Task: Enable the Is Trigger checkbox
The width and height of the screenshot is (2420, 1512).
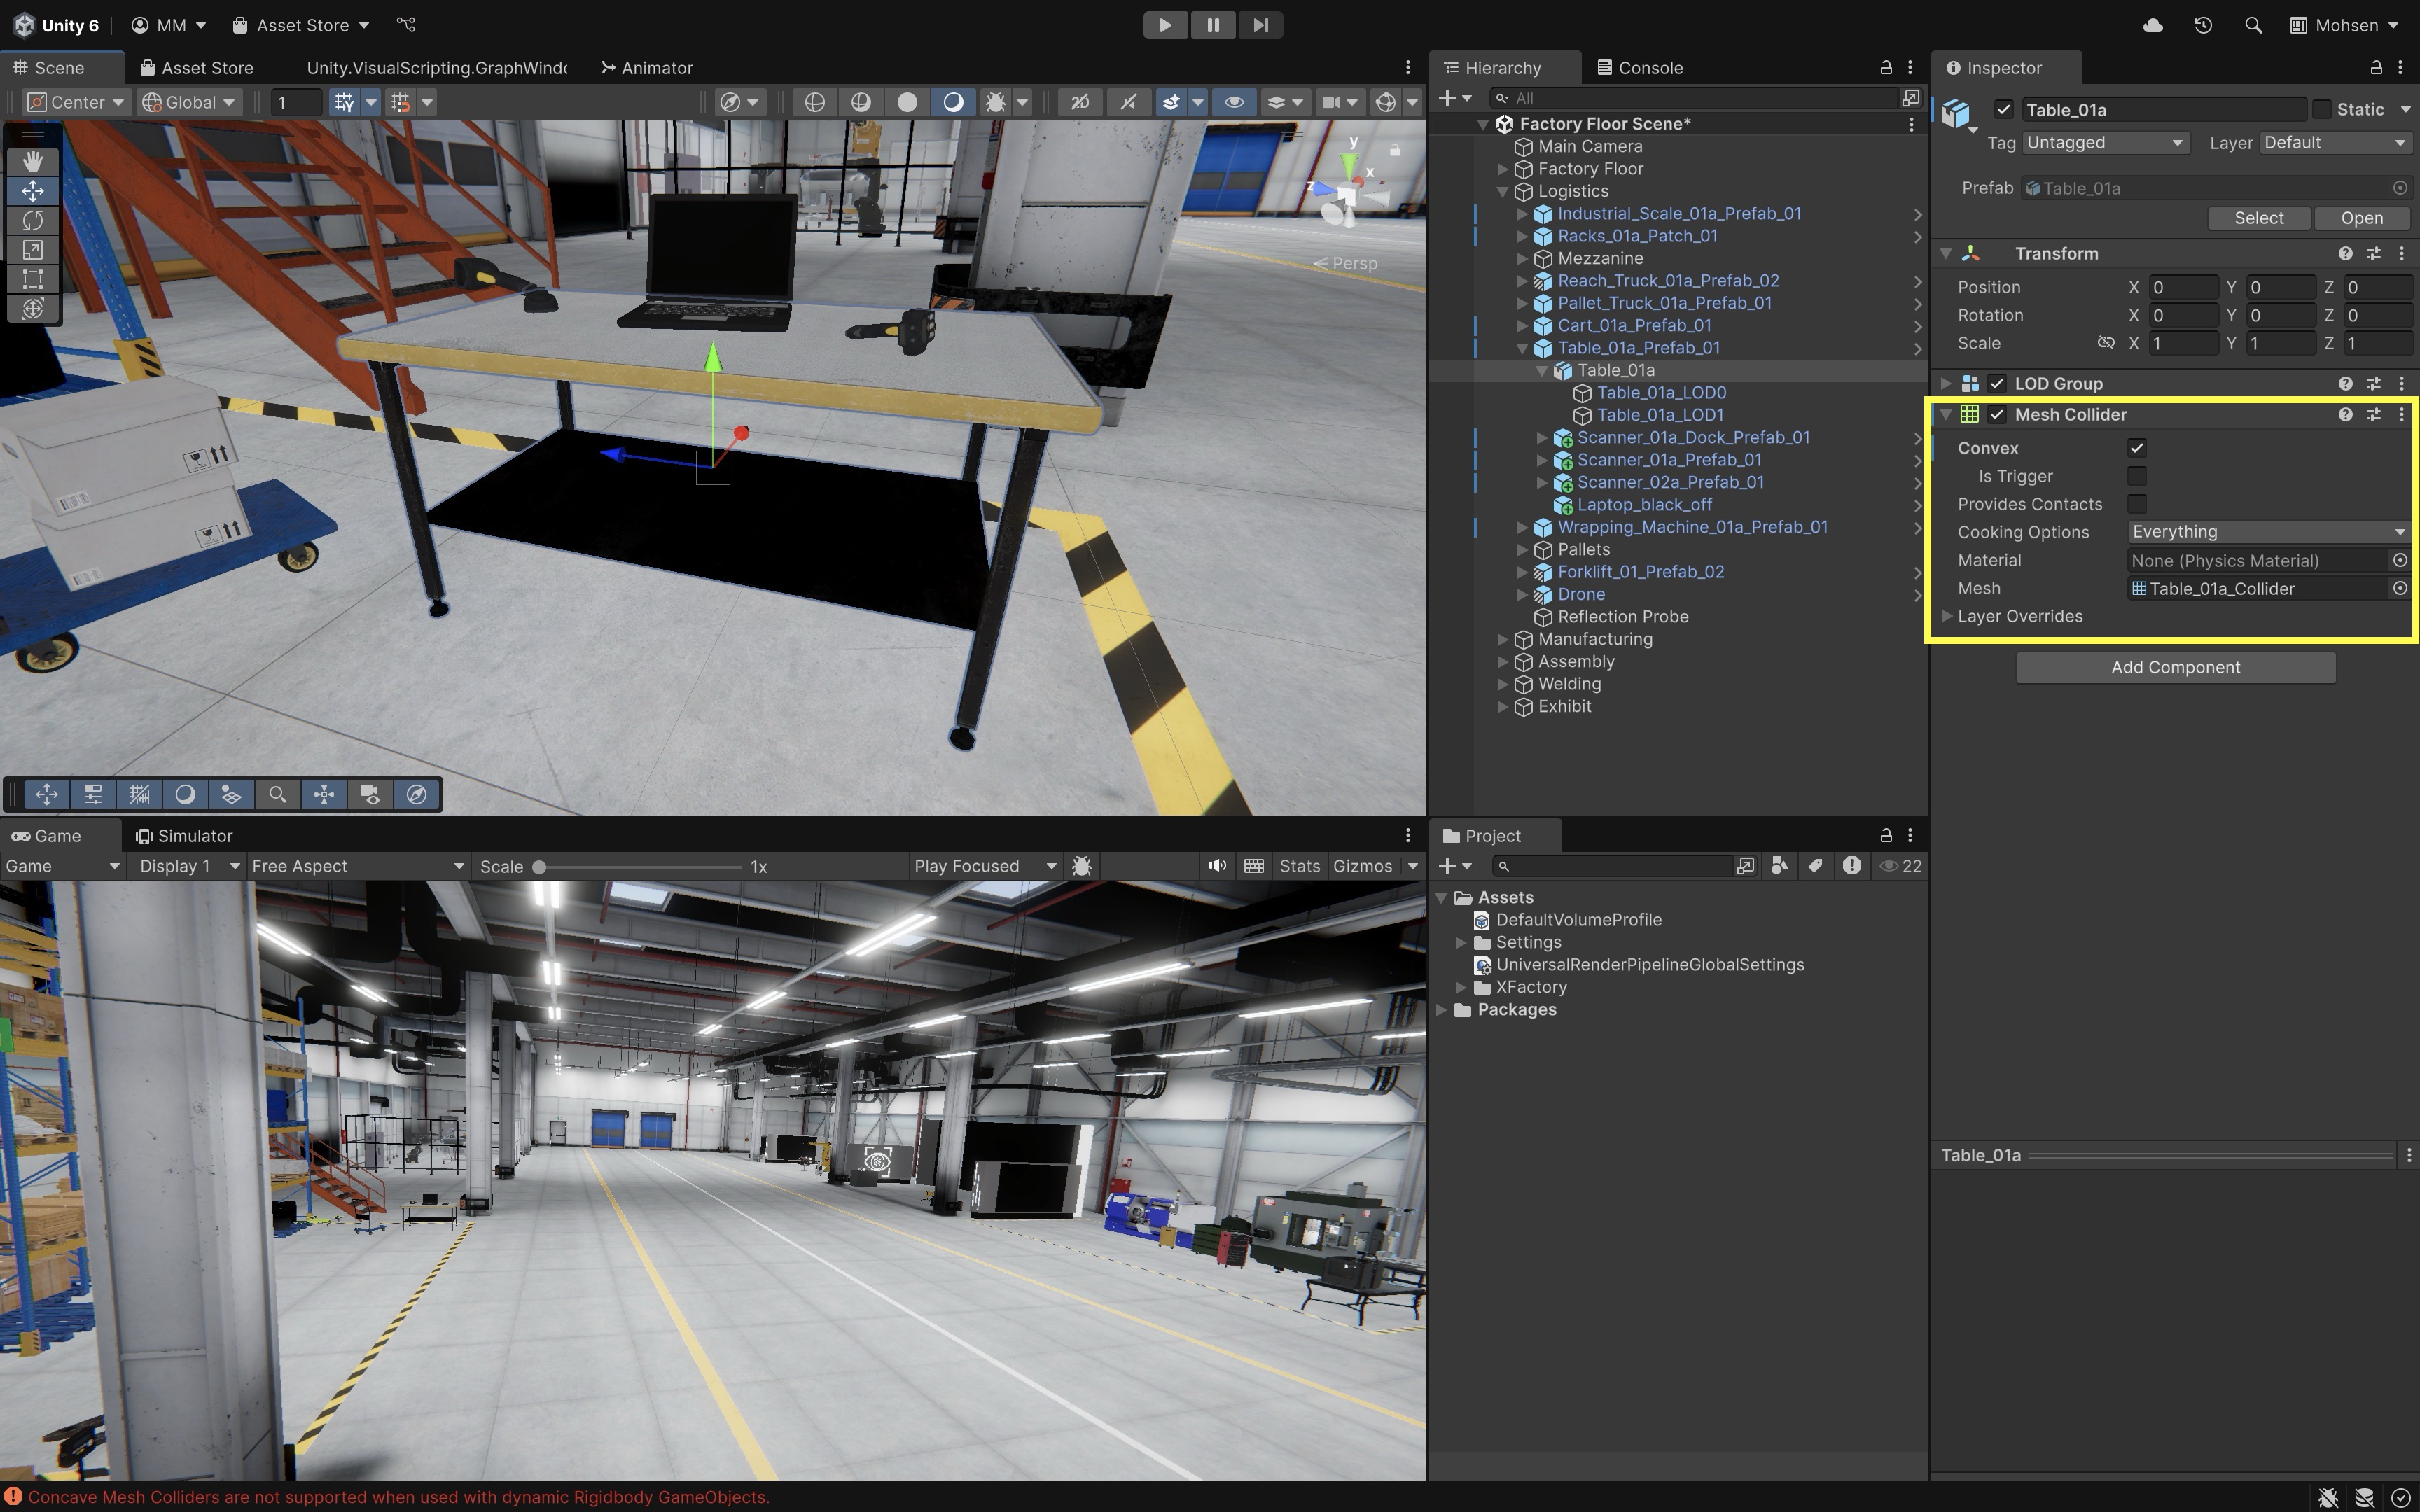Action: pos(2137,476)
